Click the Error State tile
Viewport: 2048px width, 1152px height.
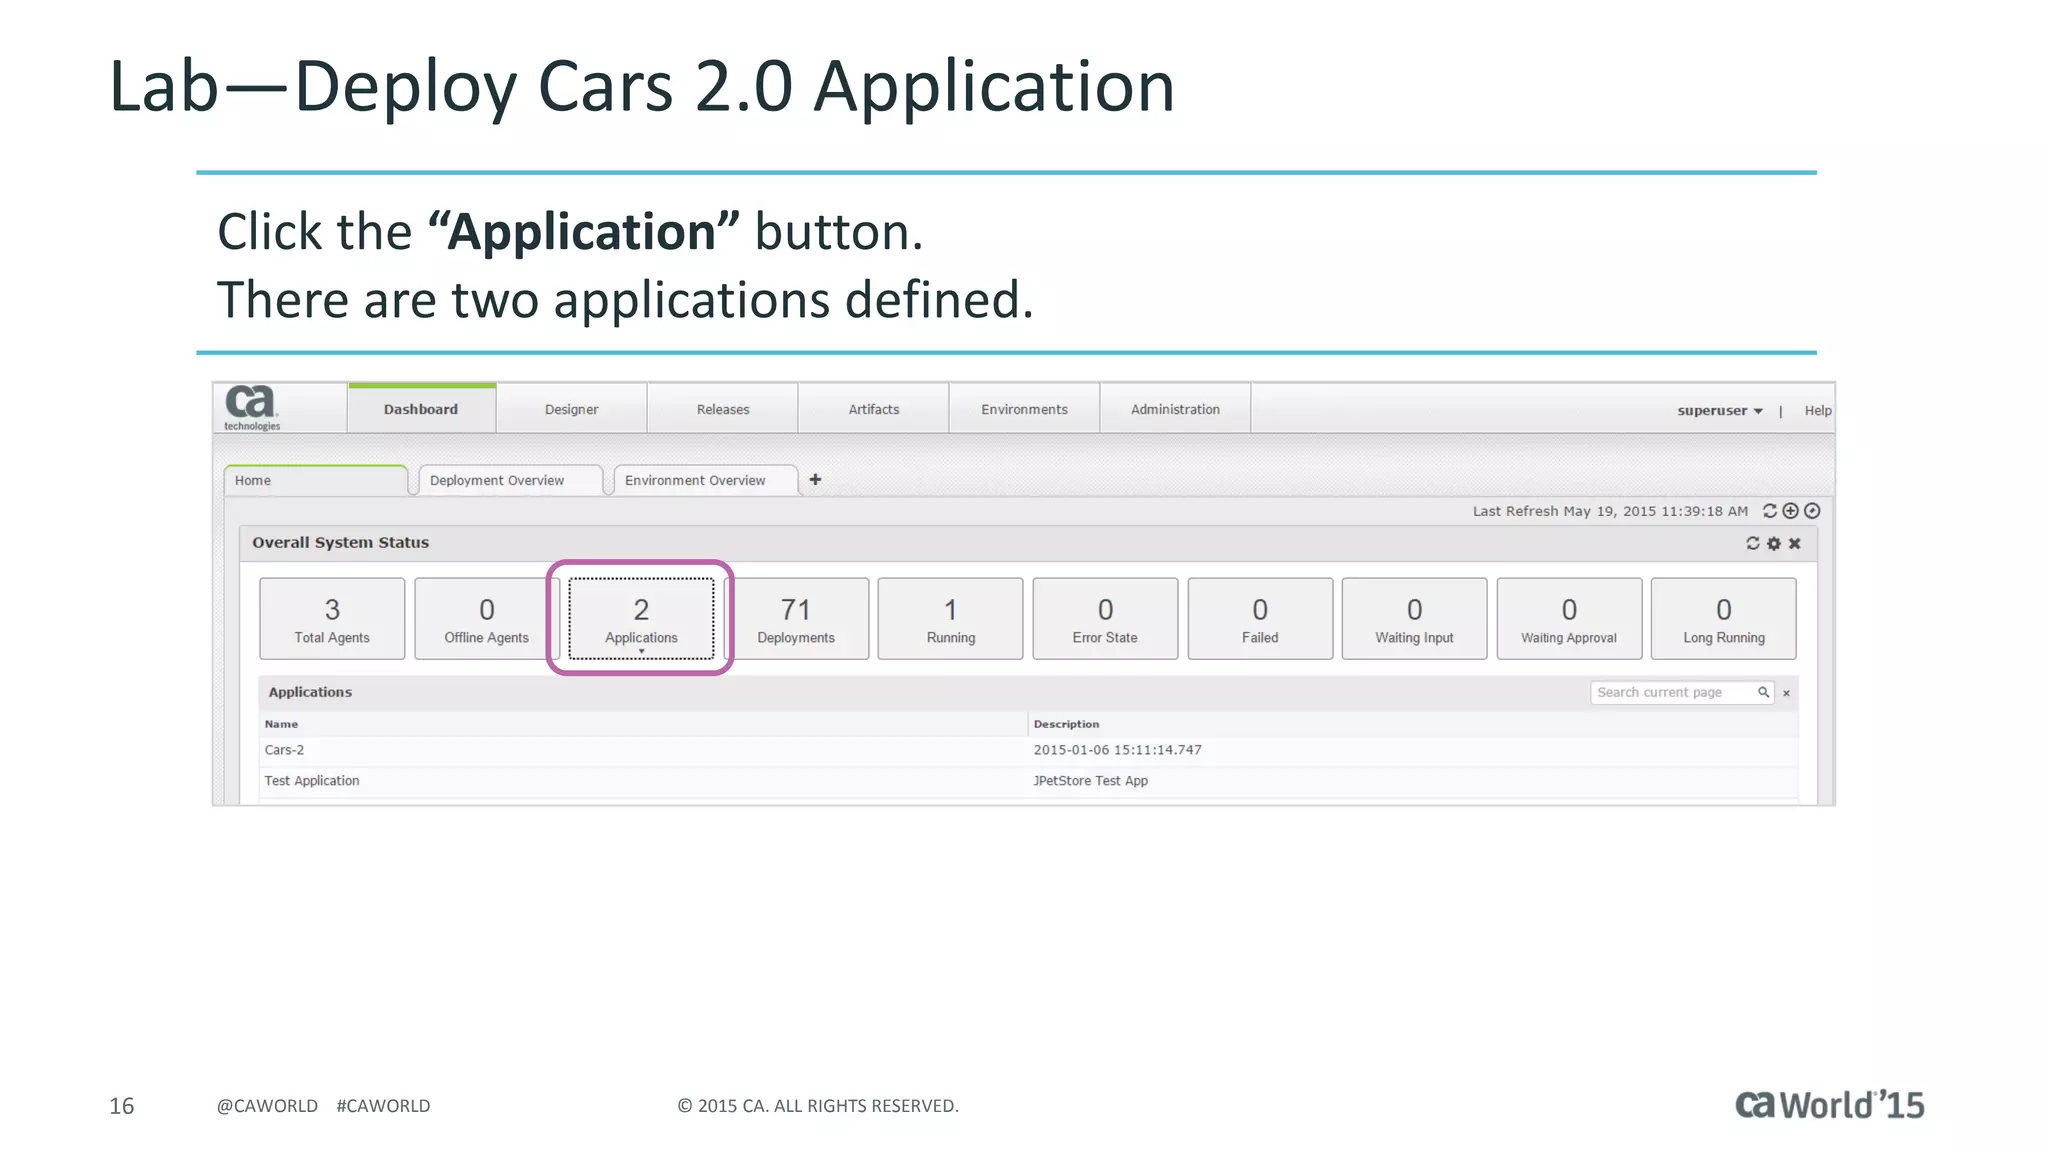click(1105, 619)
